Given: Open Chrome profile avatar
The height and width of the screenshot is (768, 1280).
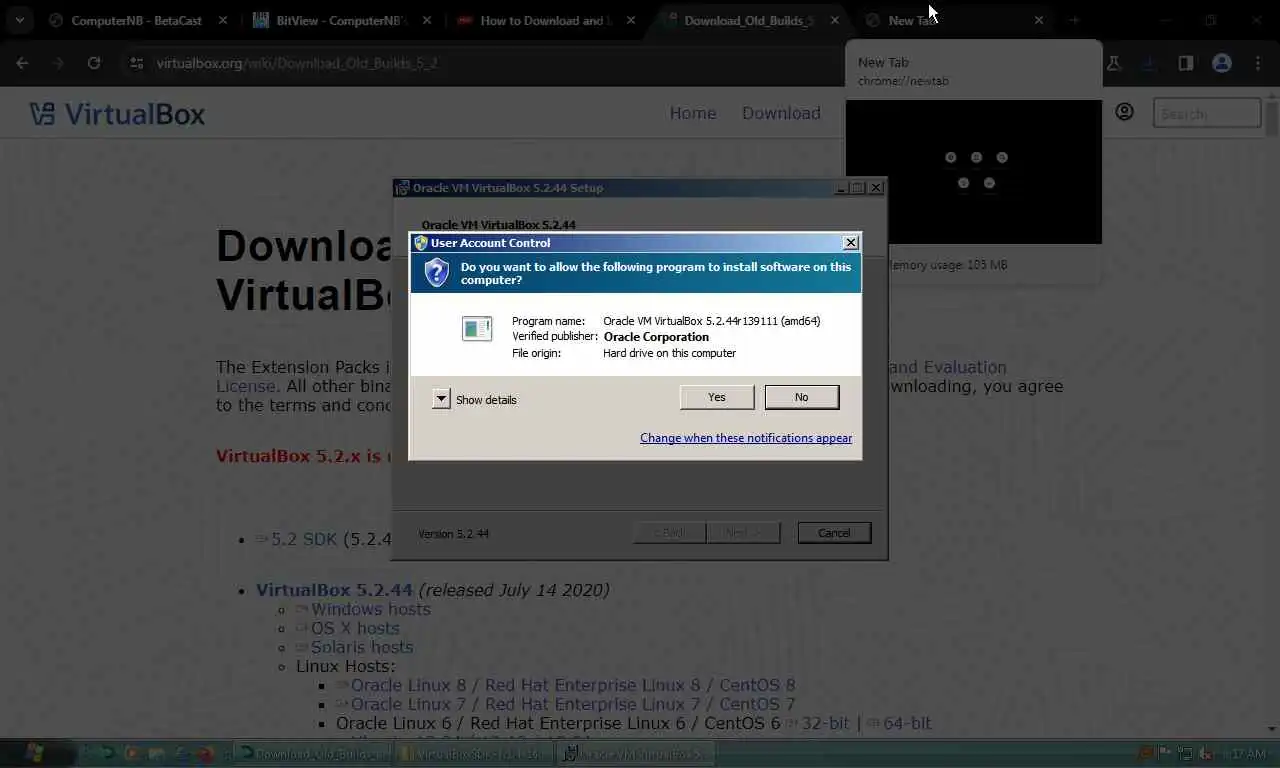Looking at the screenshot, I should (1222, 63).
